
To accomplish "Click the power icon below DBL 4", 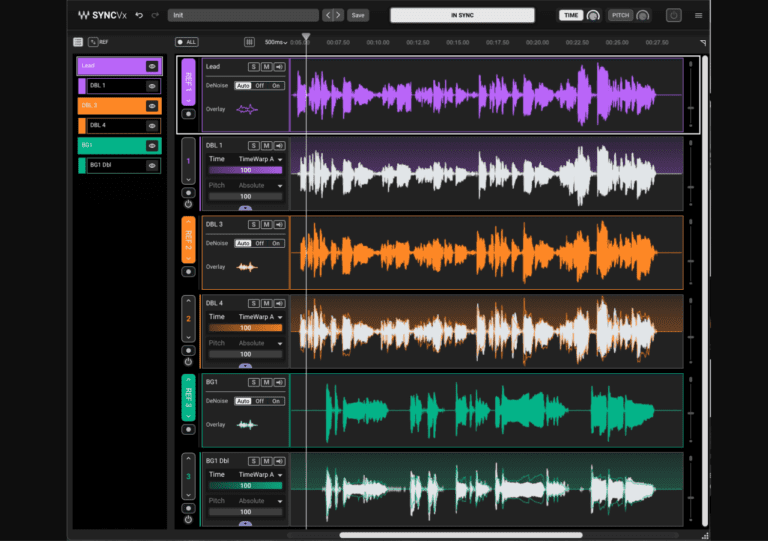I will [188, 362].
